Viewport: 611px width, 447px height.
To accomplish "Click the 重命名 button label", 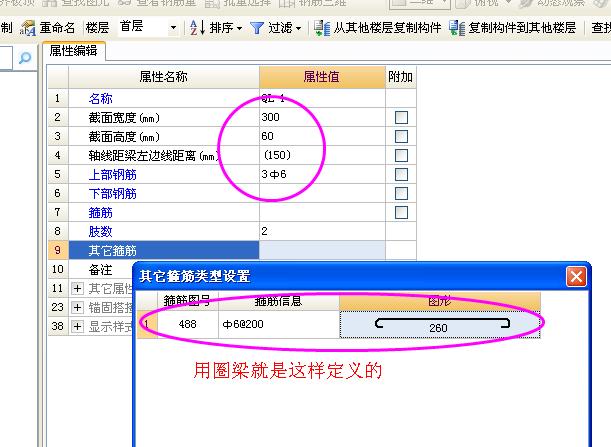I will (x=57, y=28).
